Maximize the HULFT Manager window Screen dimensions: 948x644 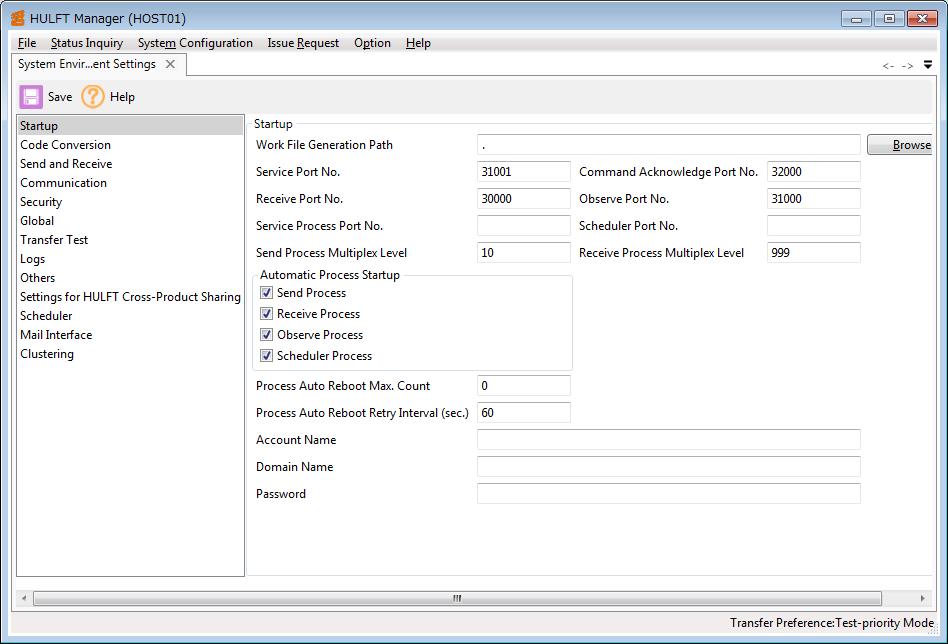tap(889, 19)
